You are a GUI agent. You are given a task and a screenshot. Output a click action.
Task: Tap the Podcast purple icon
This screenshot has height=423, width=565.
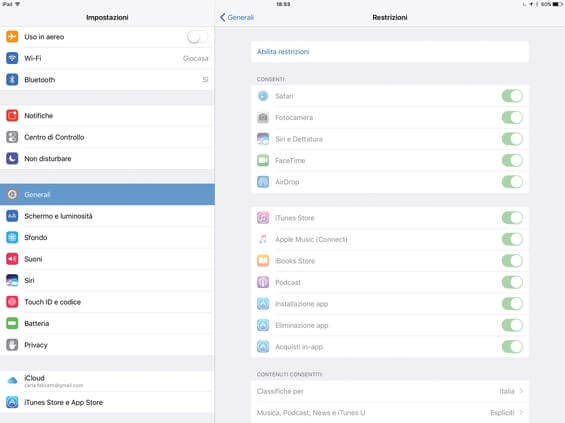coord(263,282)
